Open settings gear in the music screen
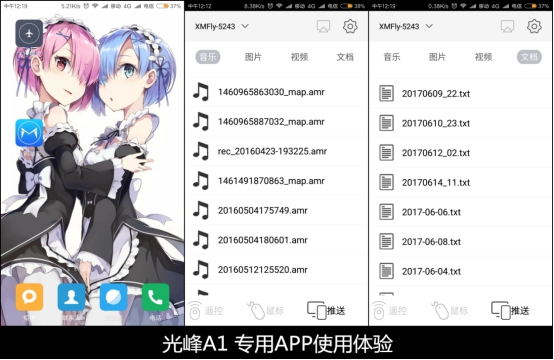The image size is (554, 360). 350,26
